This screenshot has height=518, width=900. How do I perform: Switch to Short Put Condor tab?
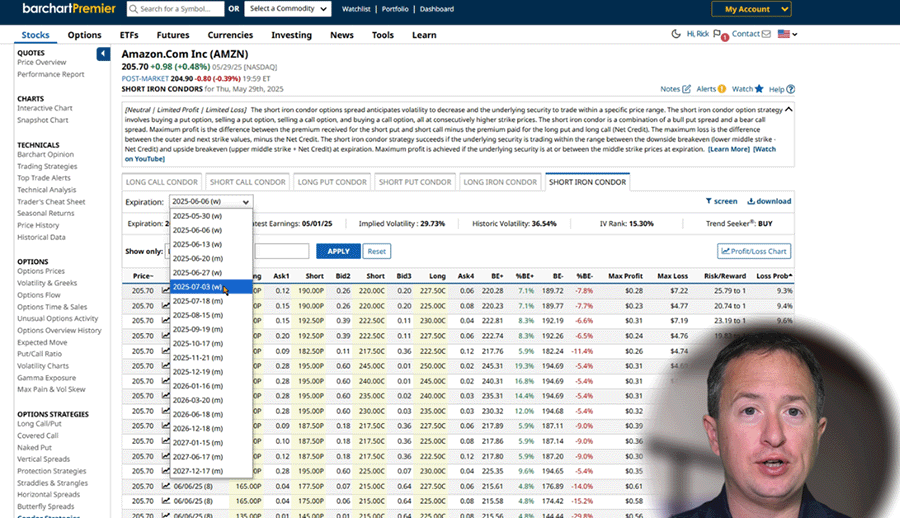415,182
